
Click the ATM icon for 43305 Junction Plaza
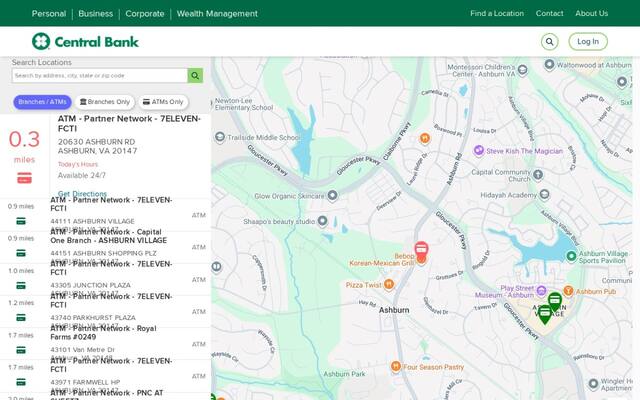tap(21, 286)
